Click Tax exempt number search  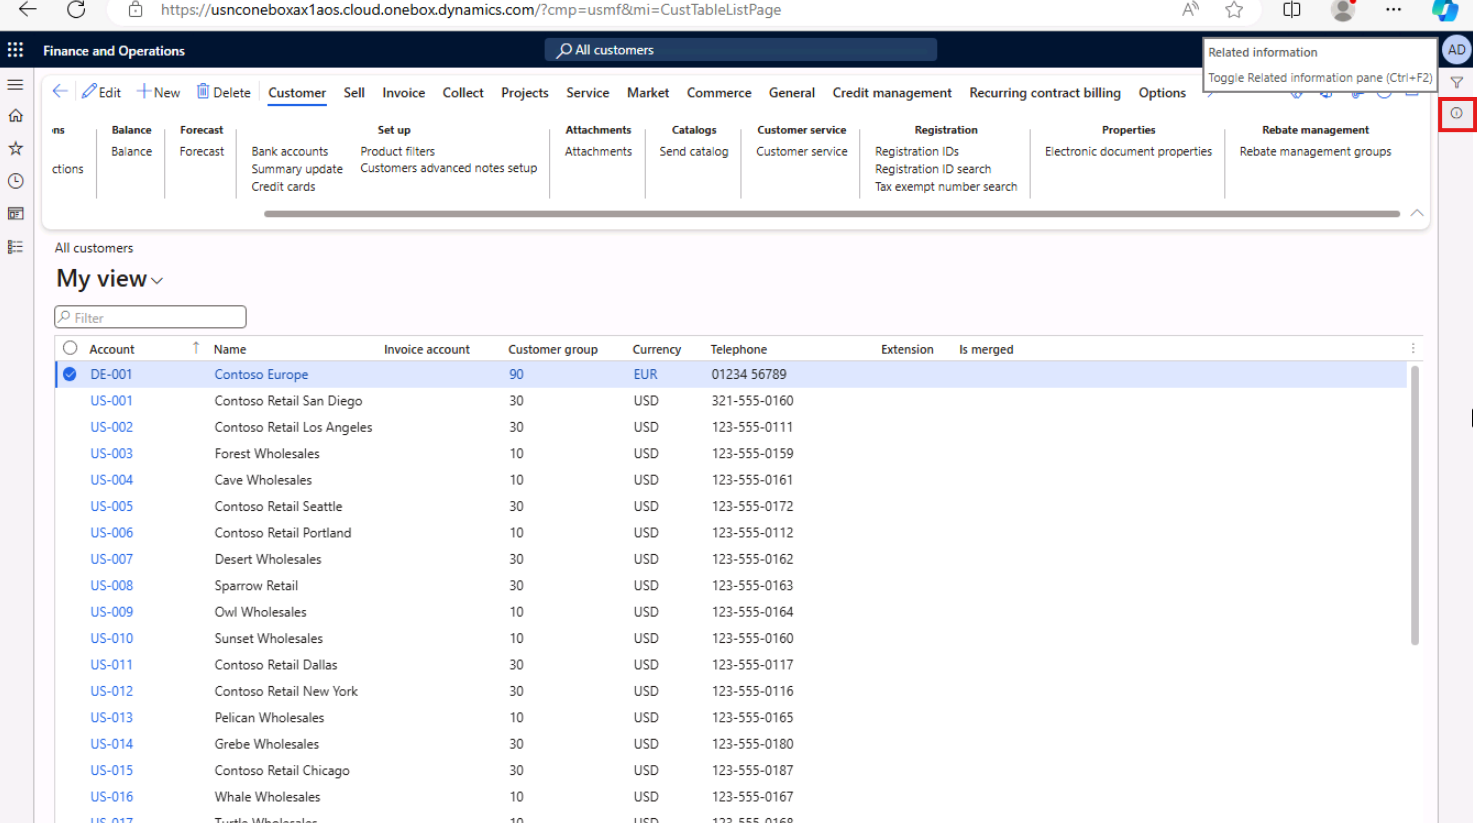[x=946, y=187]
